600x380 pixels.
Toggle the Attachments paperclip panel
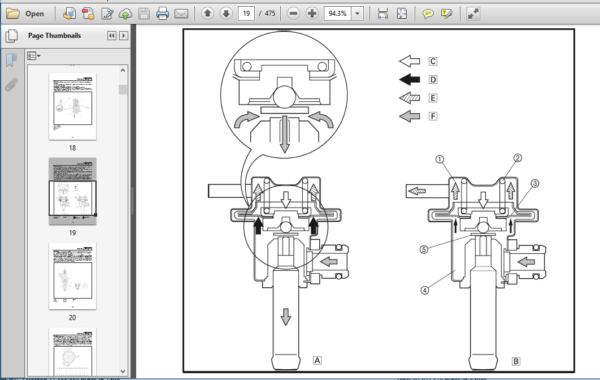tap(11, 85)
